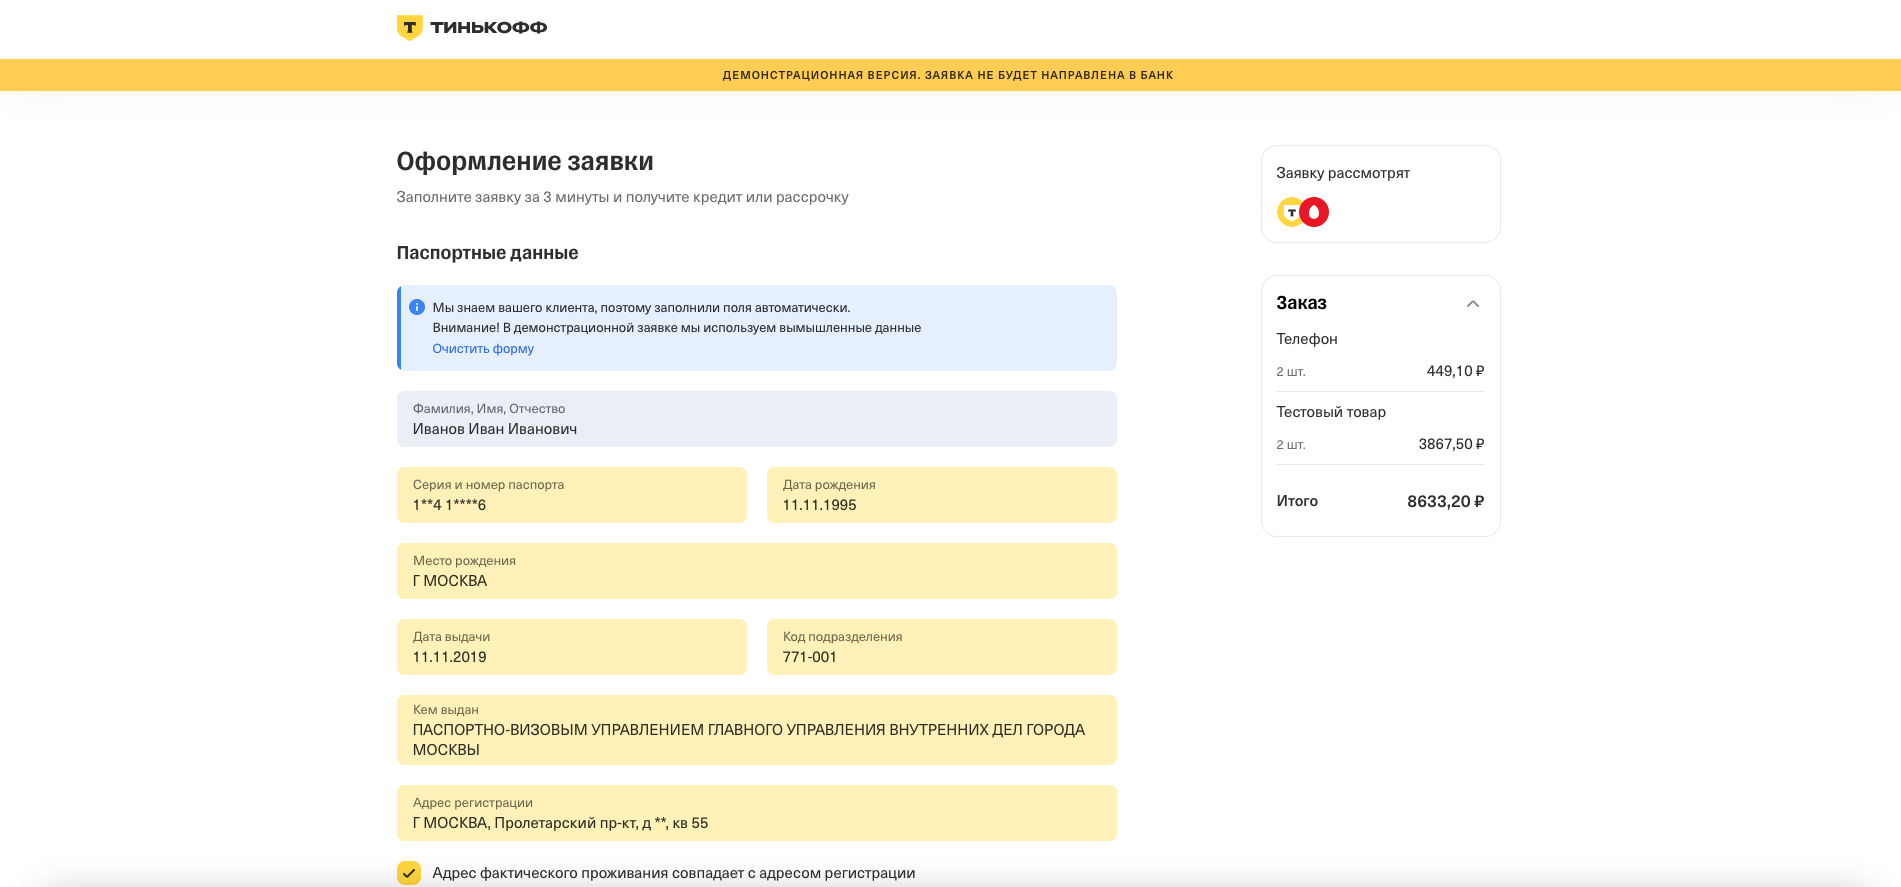
Task: Click the ТИНЬКОФФ wordmark text
Action: [489, 28]
